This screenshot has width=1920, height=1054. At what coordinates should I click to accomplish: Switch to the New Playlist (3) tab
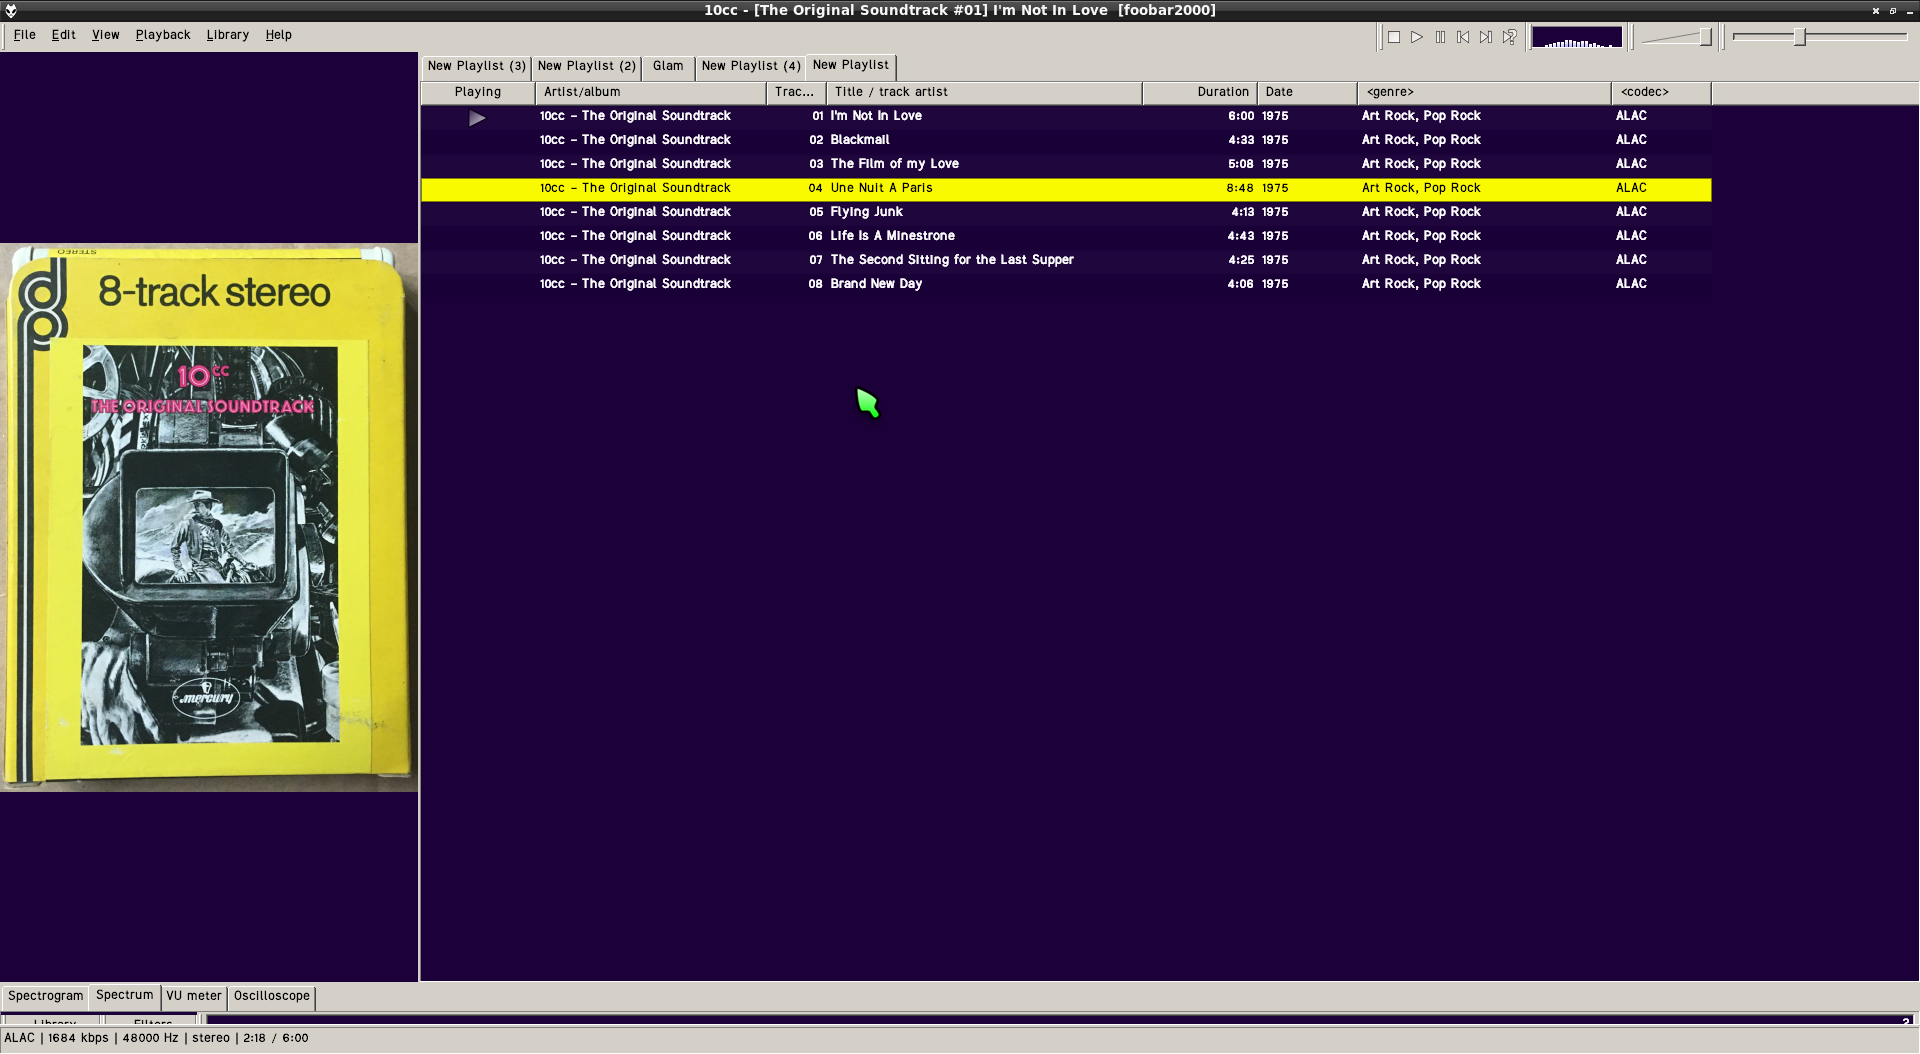click(476, 66)
